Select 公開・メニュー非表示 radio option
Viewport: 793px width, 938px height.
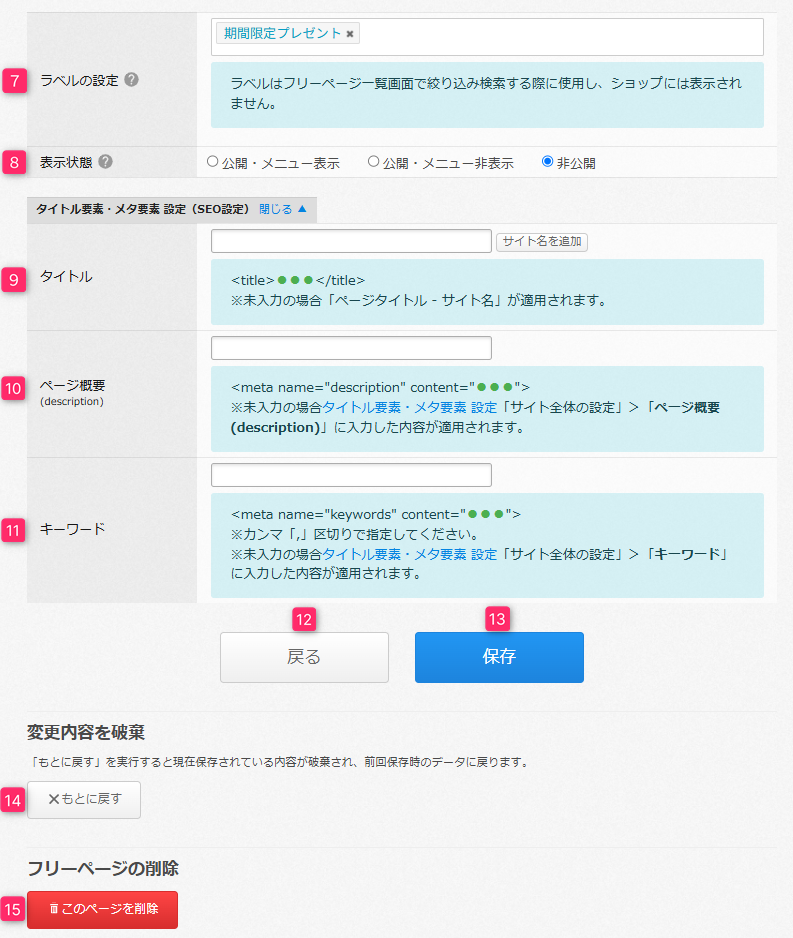[x=373, y=161]
